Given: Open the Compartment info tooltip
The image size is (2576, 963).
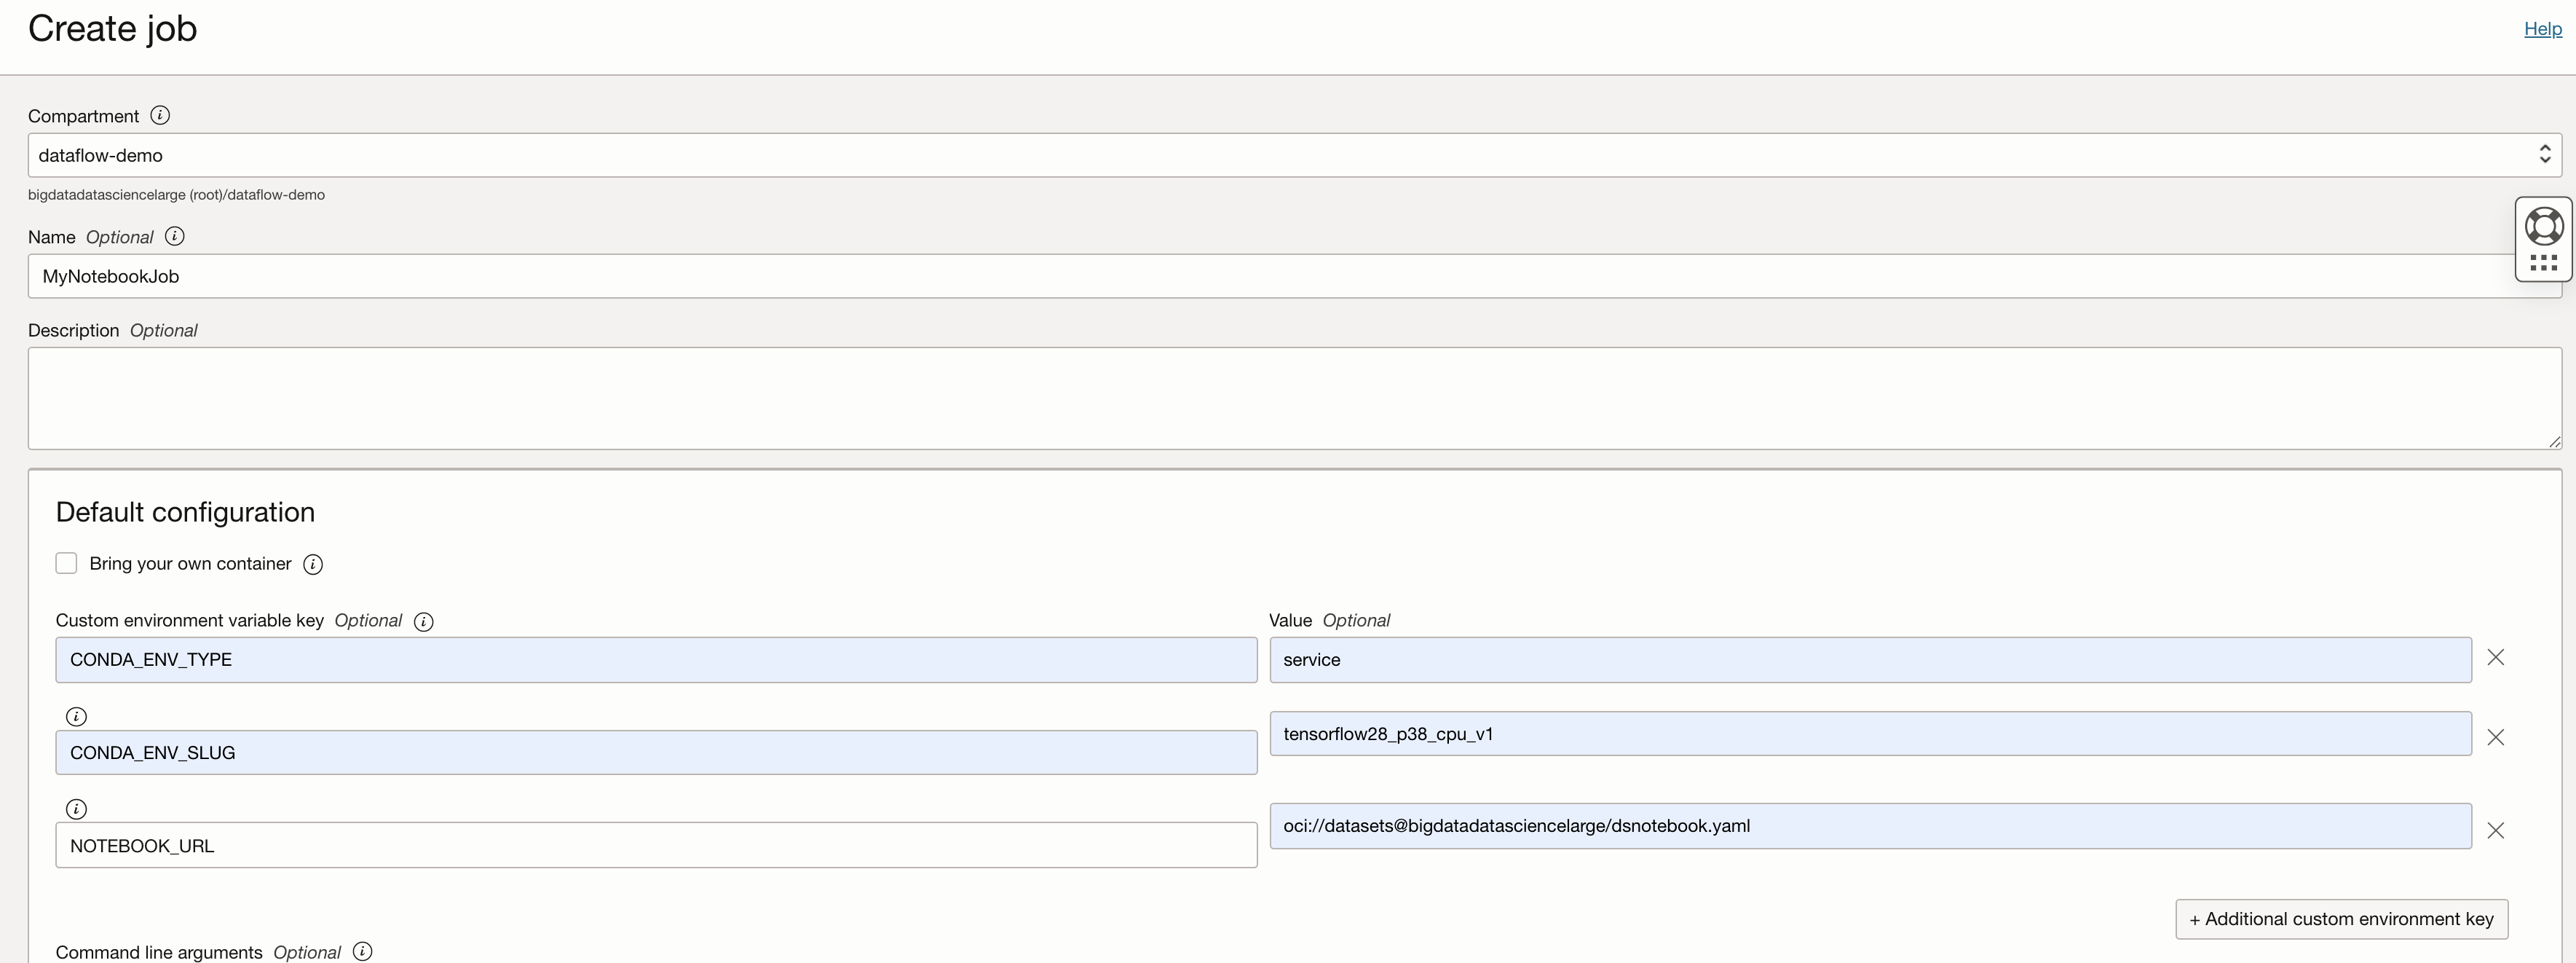Looking at the screenshot, I should pyautogui.click(x=160, y=115).
